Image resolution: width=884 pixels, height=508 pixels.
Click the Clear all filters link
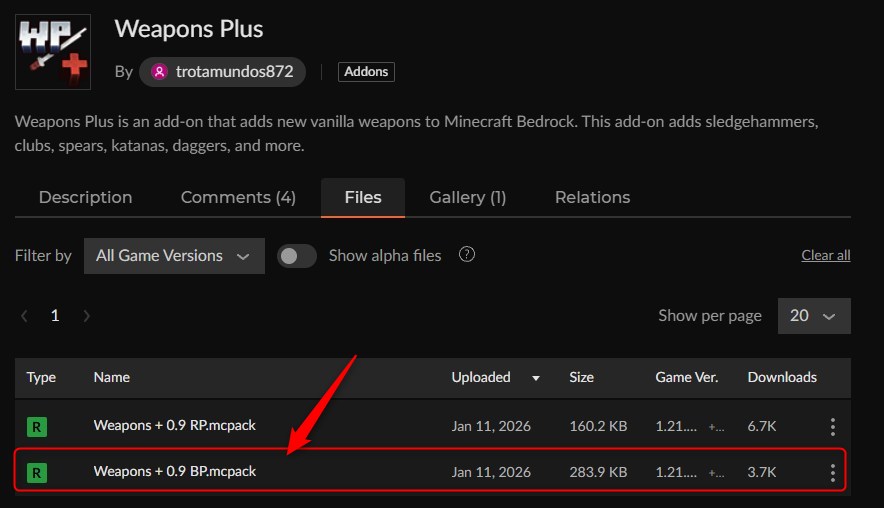pos(825,256)
